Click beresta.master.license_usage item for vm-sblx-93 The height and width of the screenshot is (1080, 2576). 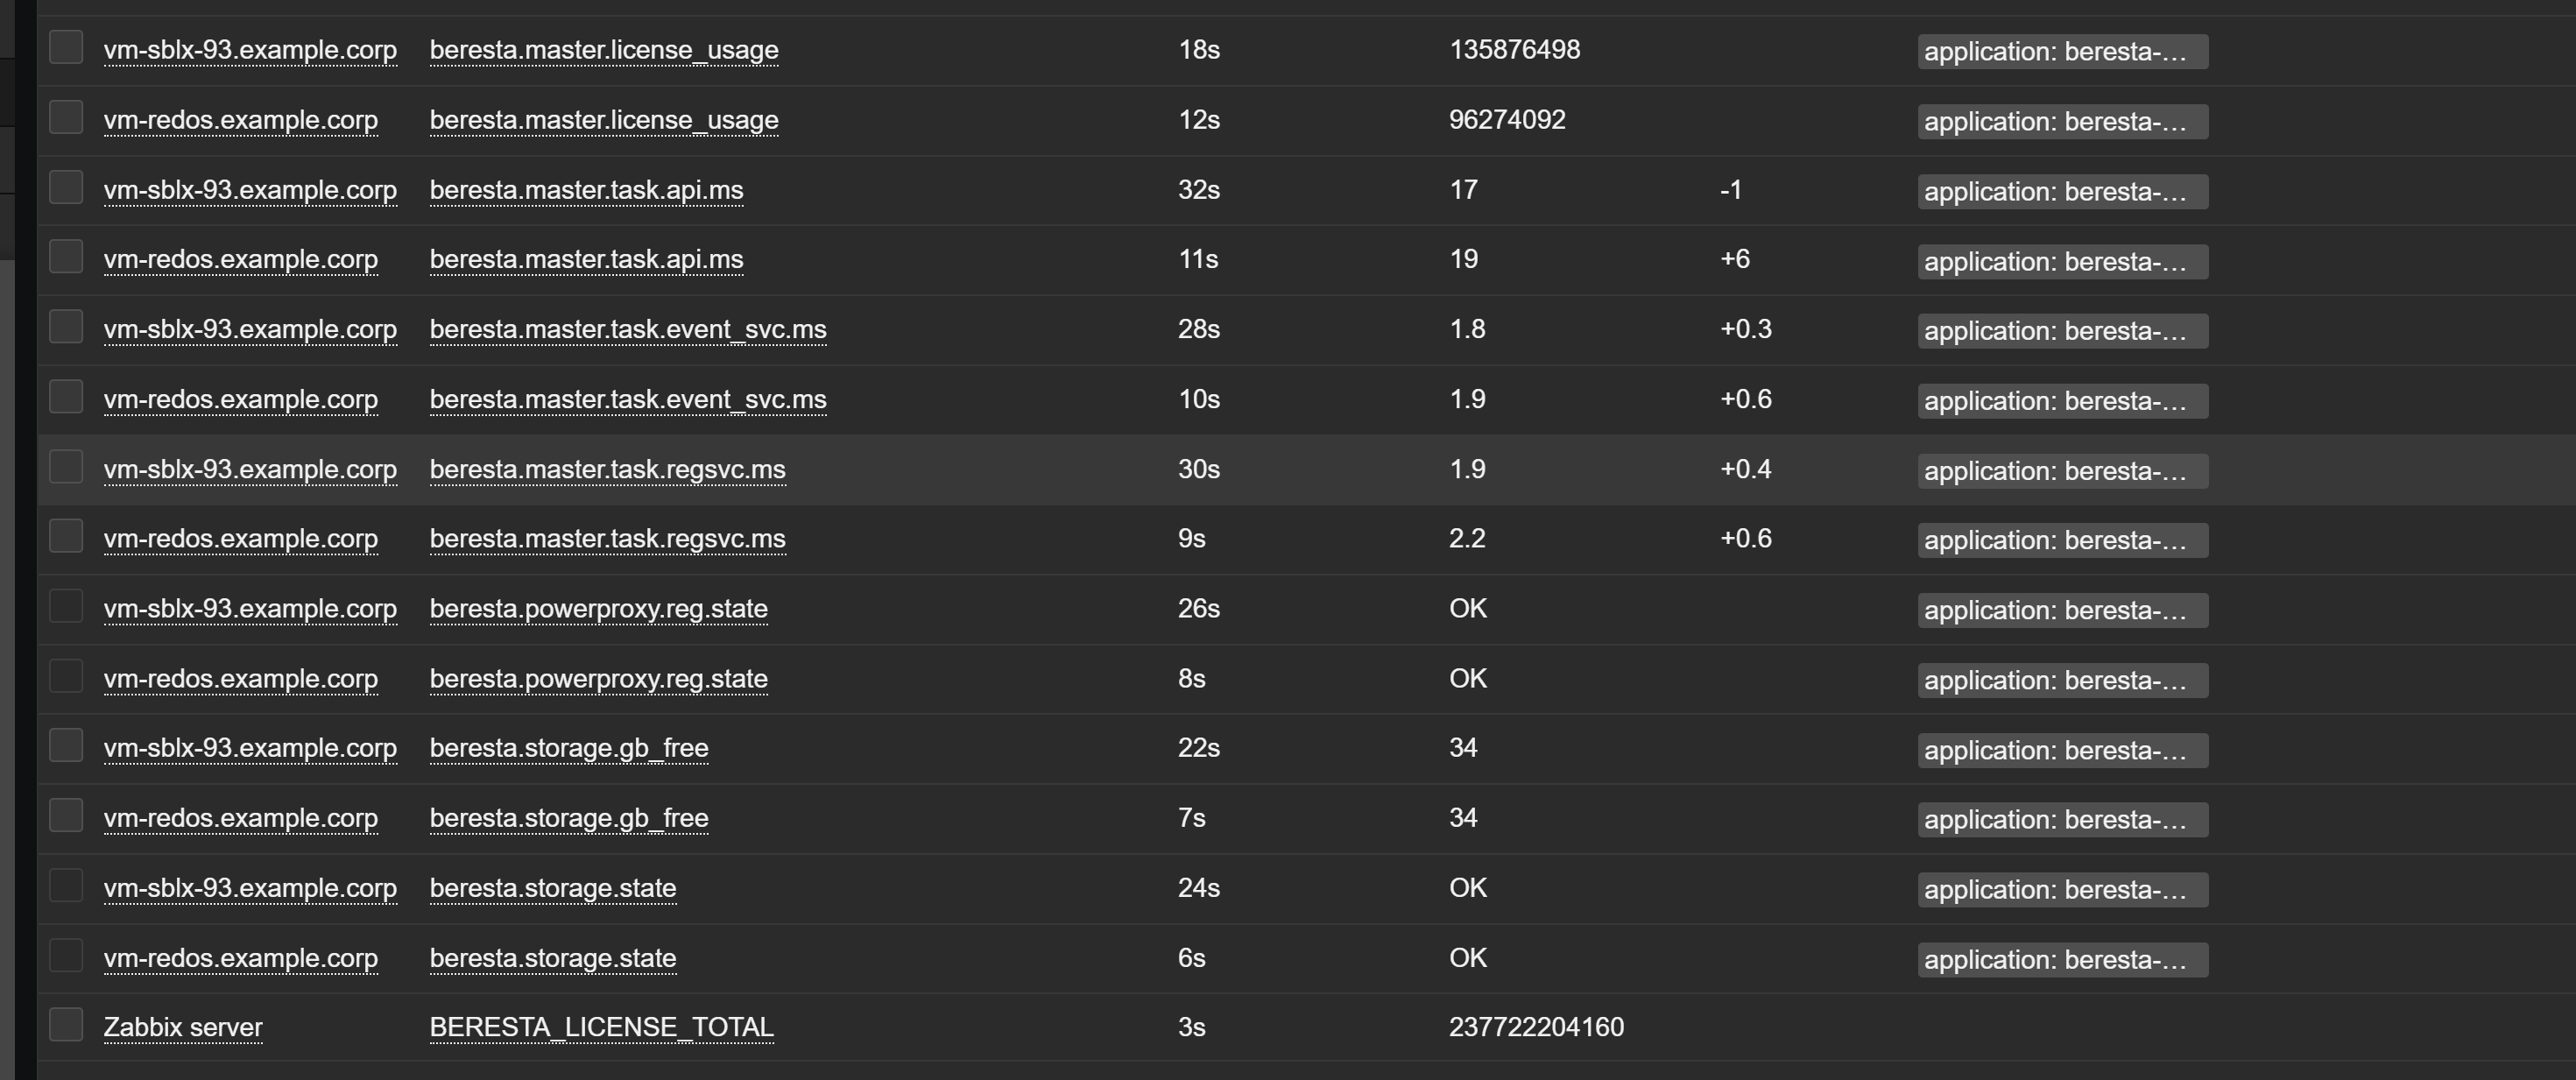coord(603,50)
